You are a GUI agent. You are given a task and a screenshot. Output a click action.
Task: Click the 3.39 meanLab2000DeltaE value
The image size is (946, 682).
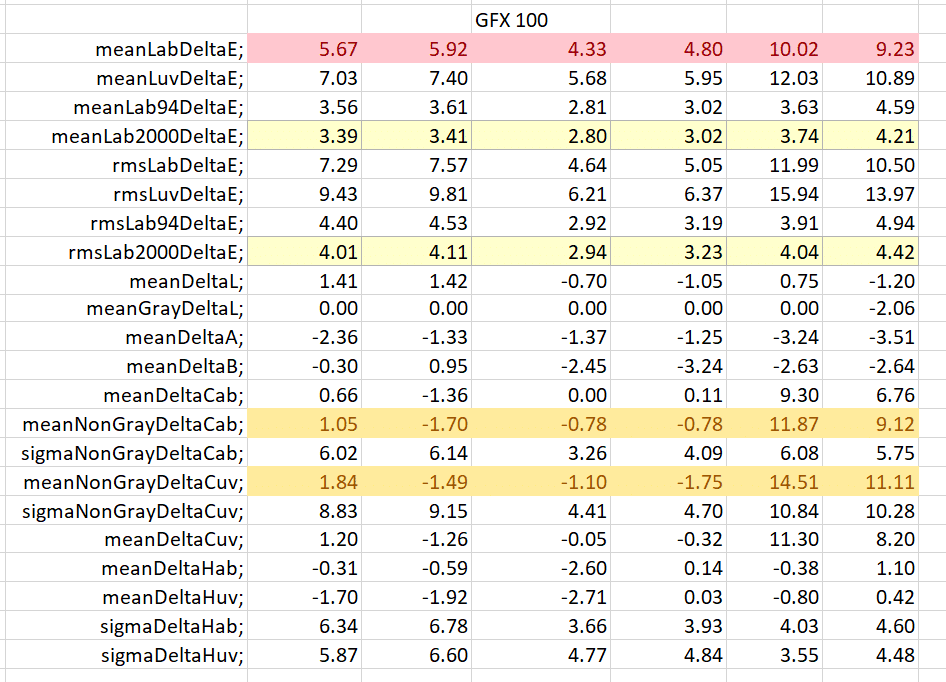[338, 136]
